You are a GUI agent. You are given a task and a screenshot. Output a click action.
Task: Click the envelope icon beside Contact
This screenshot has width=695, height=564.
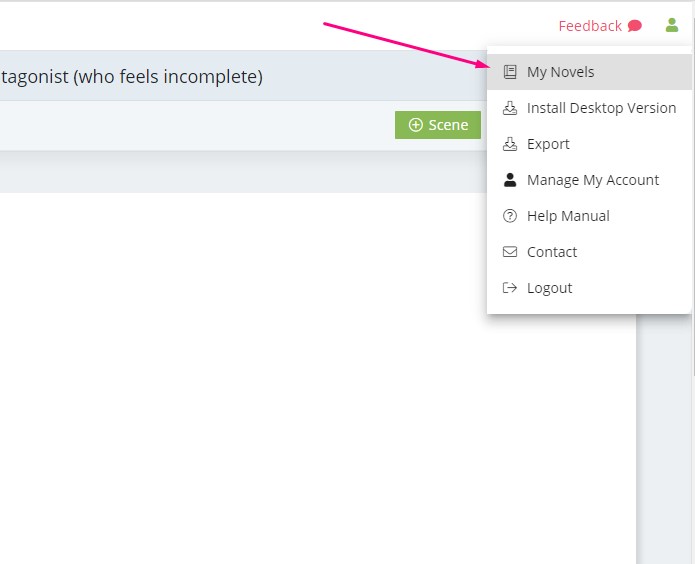(510, 252)
